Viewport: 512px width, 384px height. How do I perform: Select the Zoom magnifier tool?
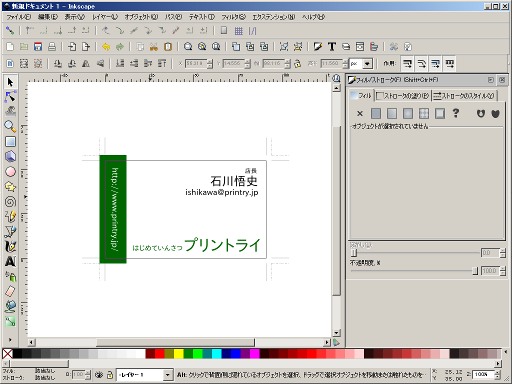click(x=10, y=127)
